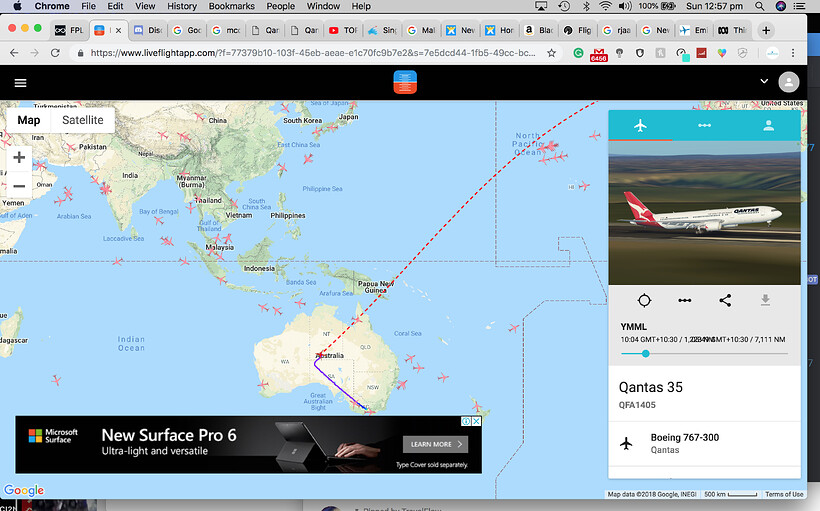The image size is (820, 511).
Task: Open the File menu
Action: click(88, 6)
